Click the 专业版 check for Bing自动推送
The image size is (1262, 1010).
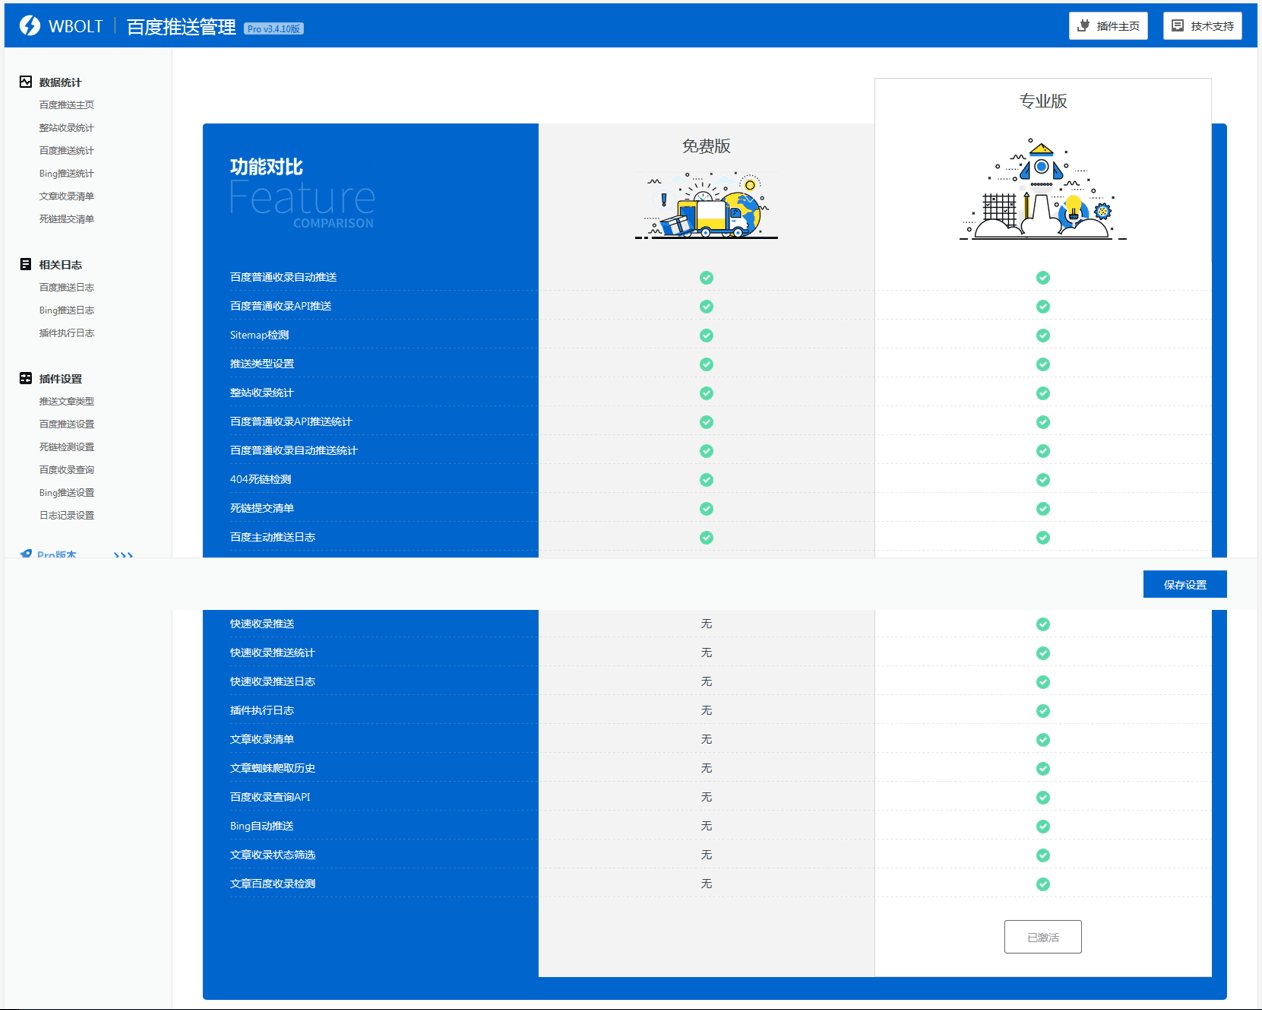coord(1043,826)
